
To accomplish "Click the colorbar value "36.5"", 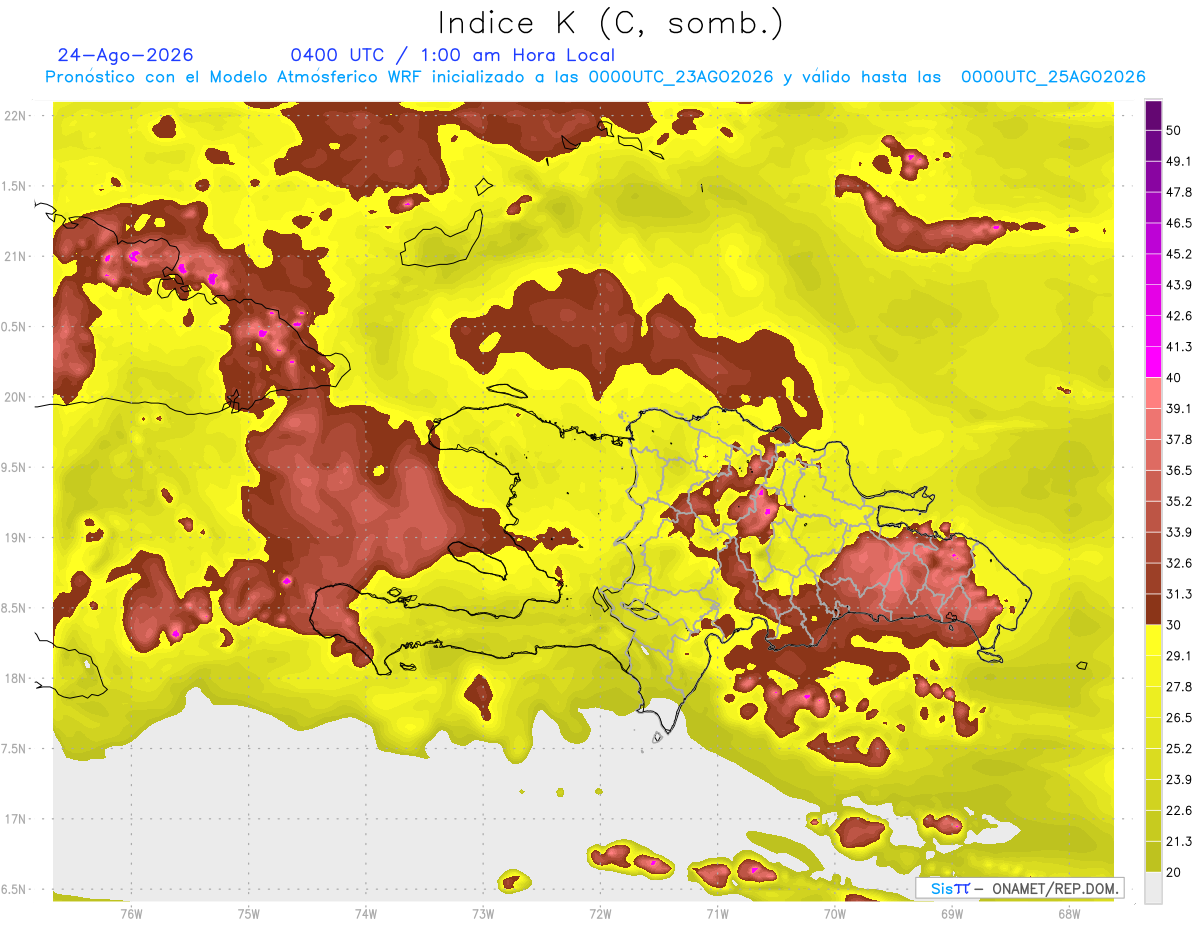I will (1179, 470).
